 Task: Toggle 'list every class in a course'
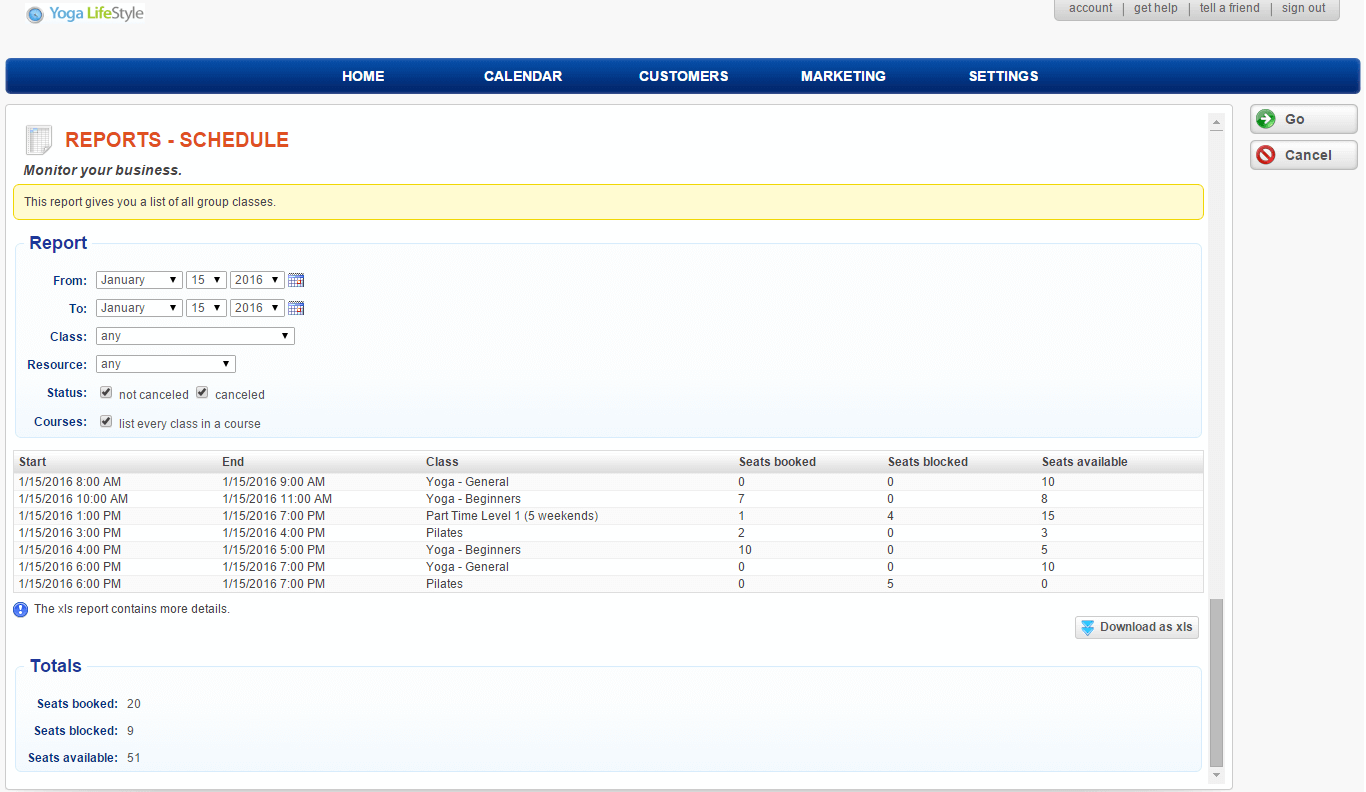(106, 420)
